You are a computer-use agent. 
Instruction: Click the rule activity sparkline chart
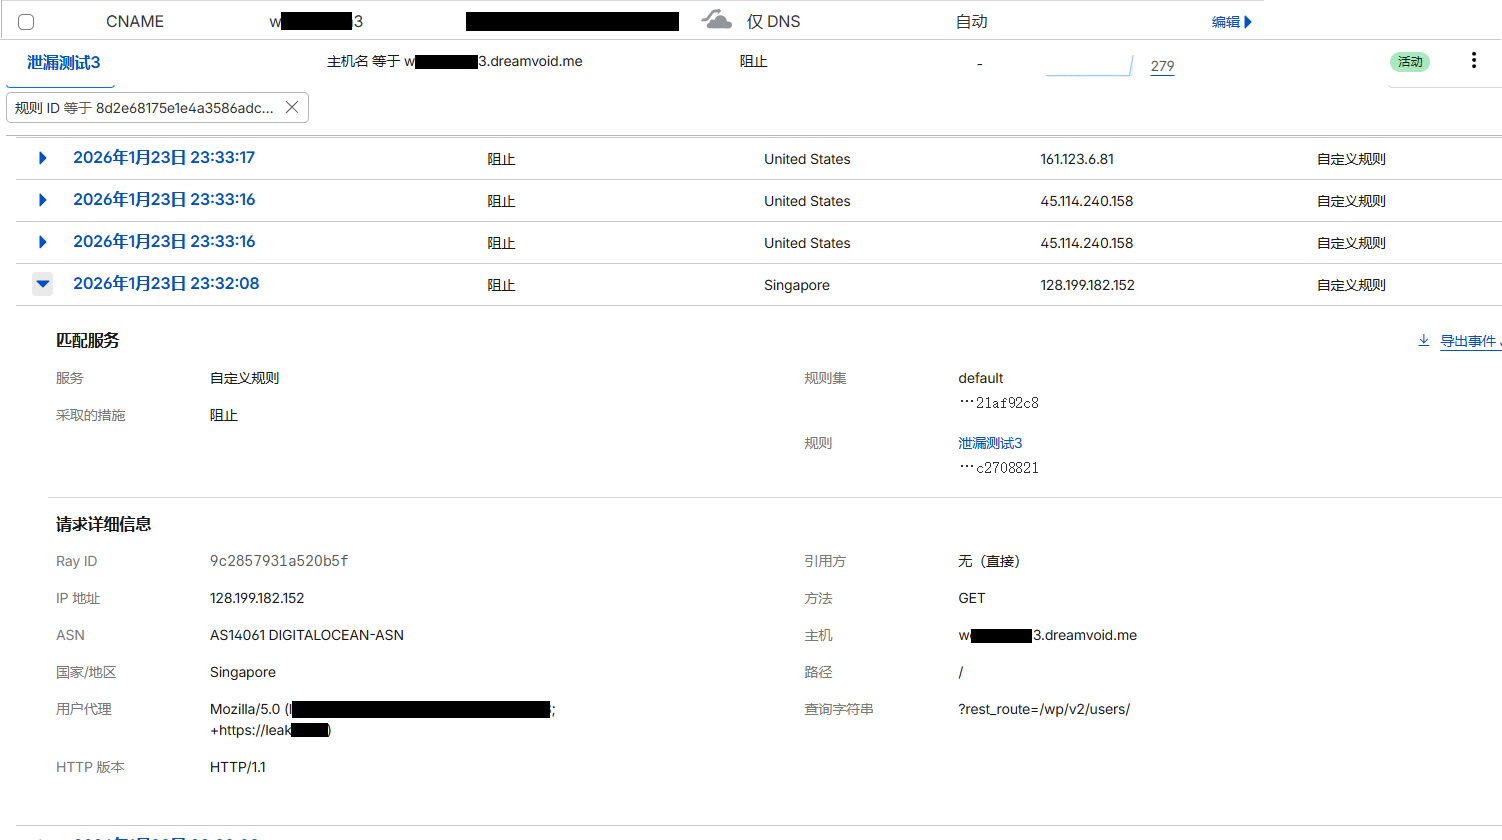click(1089, 66)
